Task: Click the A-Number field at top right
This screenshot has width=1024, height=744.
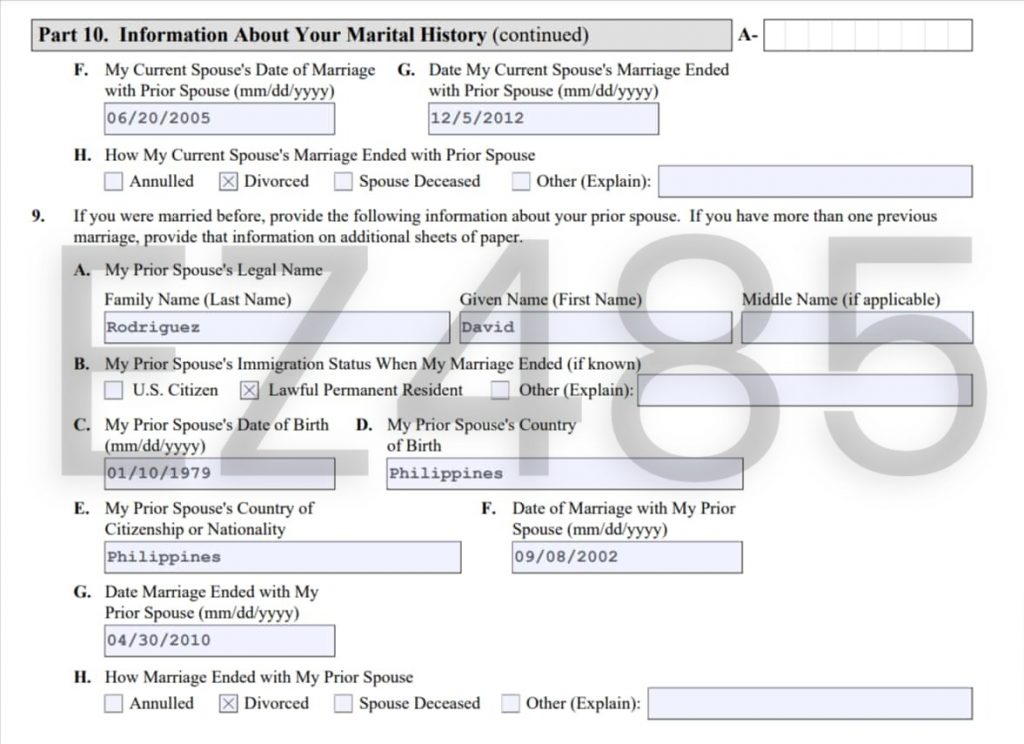Action: pos(867,36)
